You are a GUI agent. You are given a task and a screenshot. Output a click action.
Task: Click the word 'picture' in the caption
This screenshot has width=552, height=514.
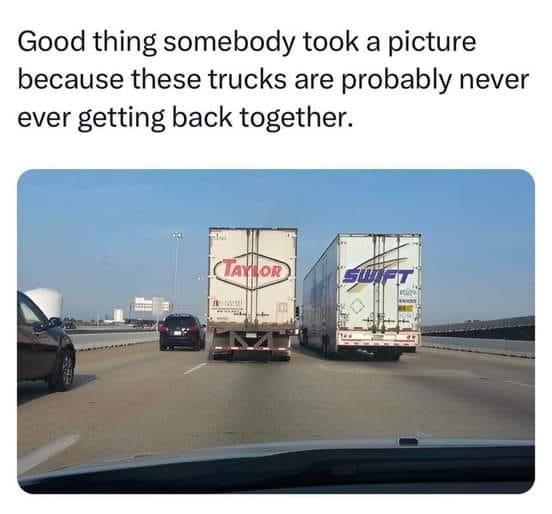pos(432,42)
